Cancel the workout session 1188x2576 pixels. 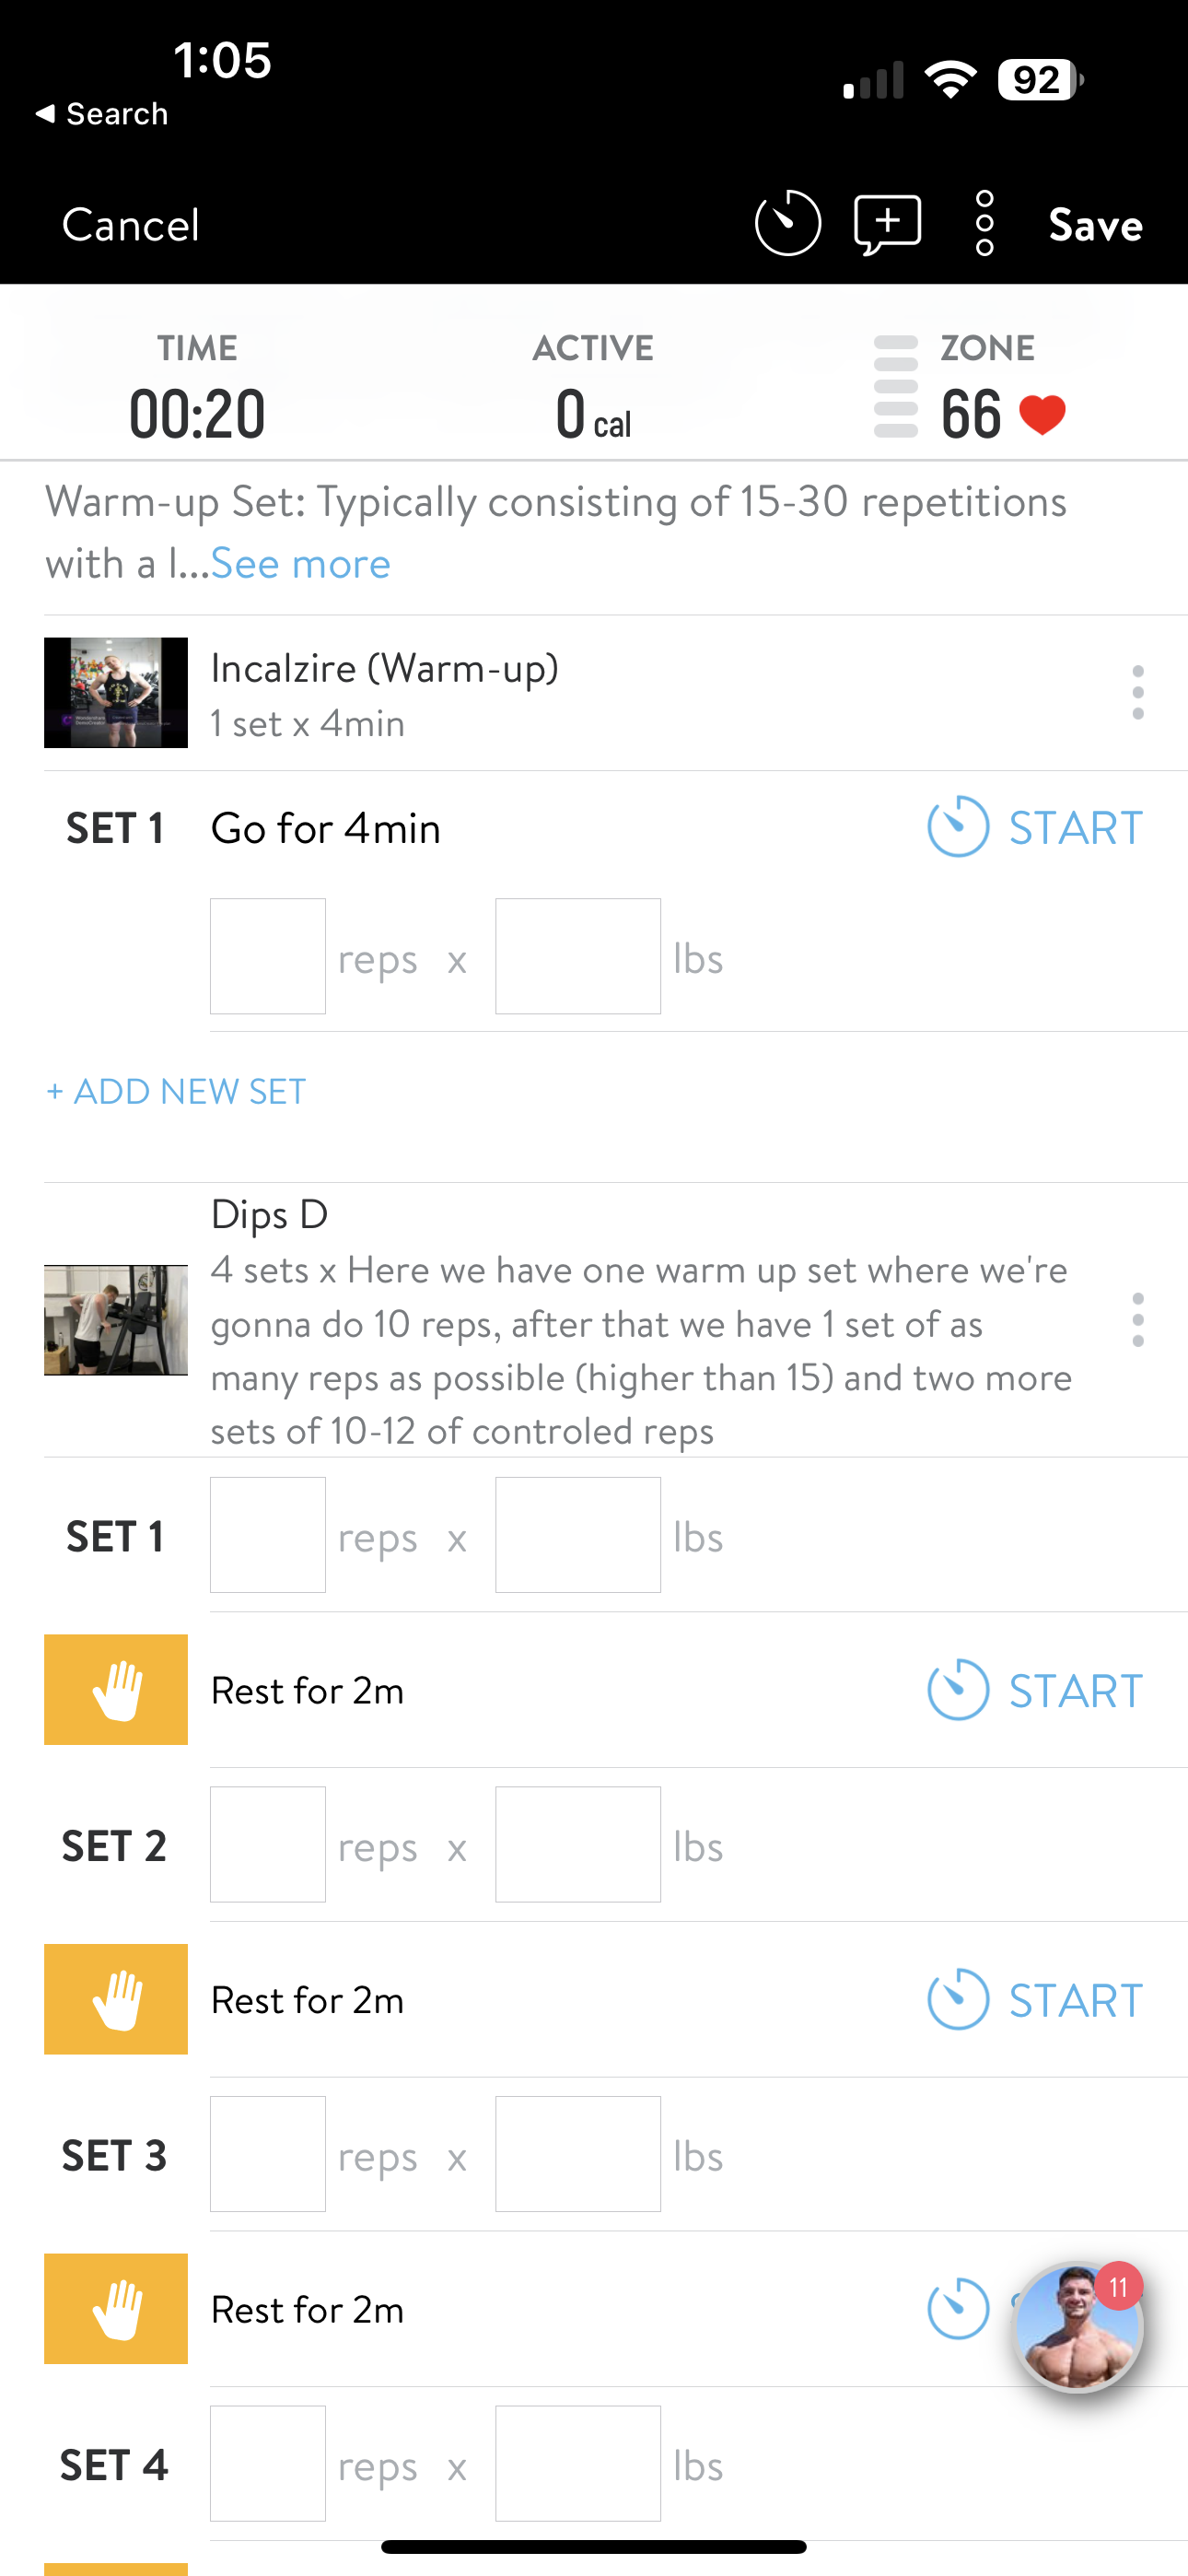point(131,225)
